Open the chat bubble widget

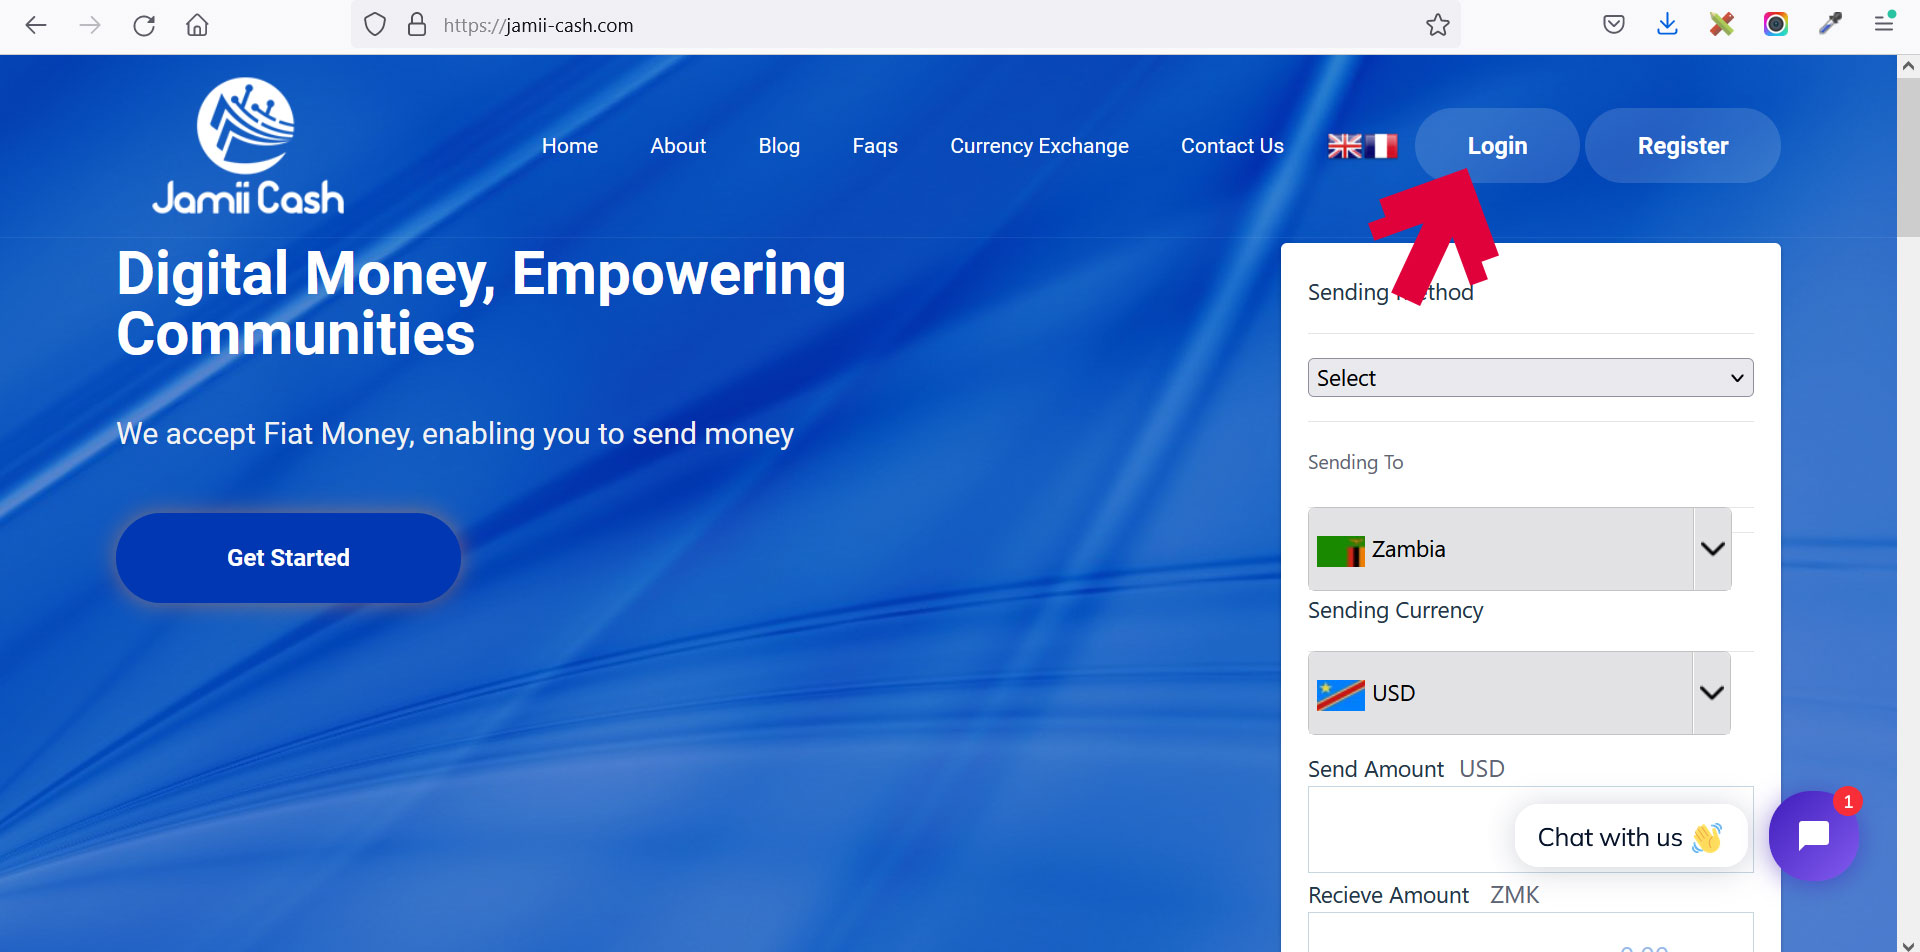coord(1813,835)
